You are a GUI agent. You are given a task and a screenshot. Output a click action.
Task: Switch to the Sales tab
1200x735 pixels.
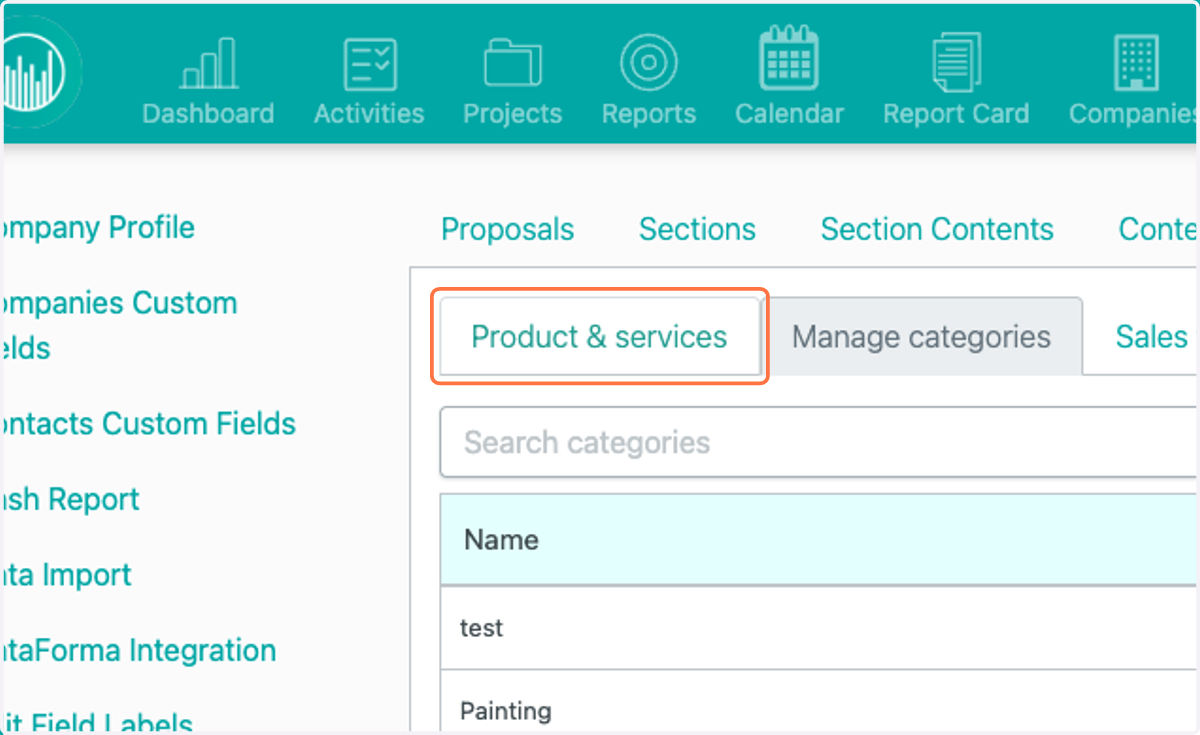[1151, 337]
